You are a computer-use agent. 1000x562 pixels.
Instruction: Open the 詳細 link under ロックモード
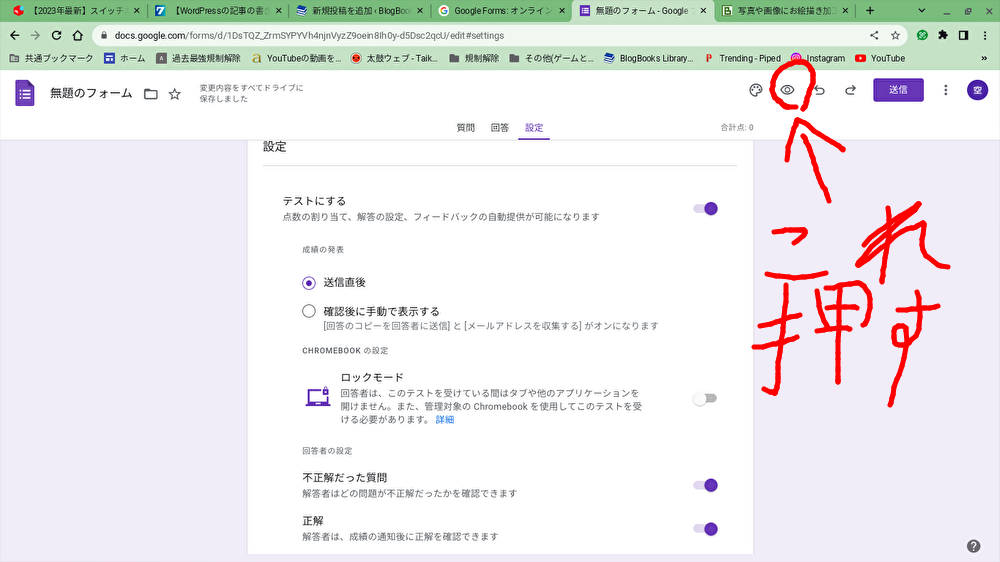pyautogui.click(x=444, y=420)
